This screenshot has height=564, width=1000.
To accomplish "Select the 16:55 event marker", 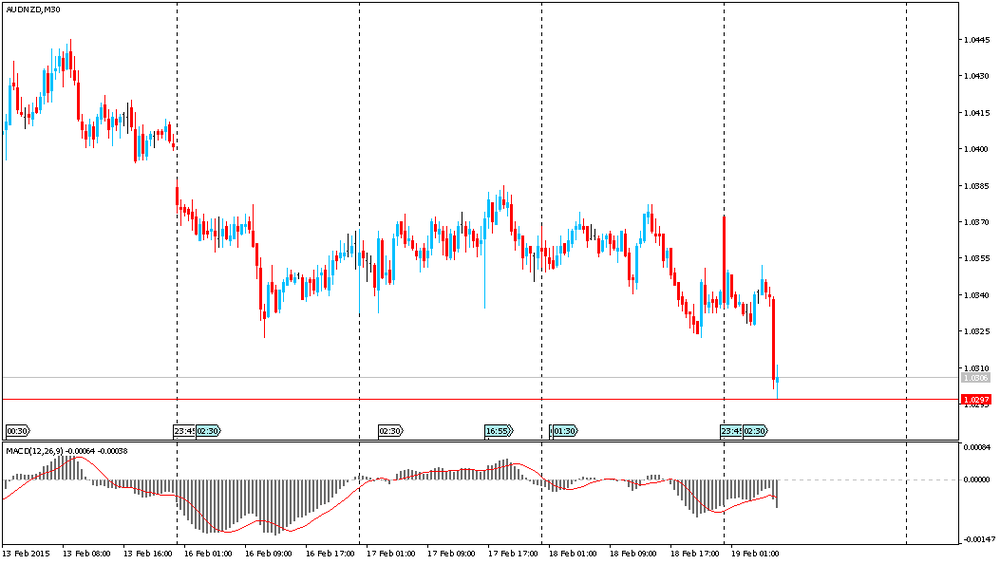I will (x=498, y=431).
